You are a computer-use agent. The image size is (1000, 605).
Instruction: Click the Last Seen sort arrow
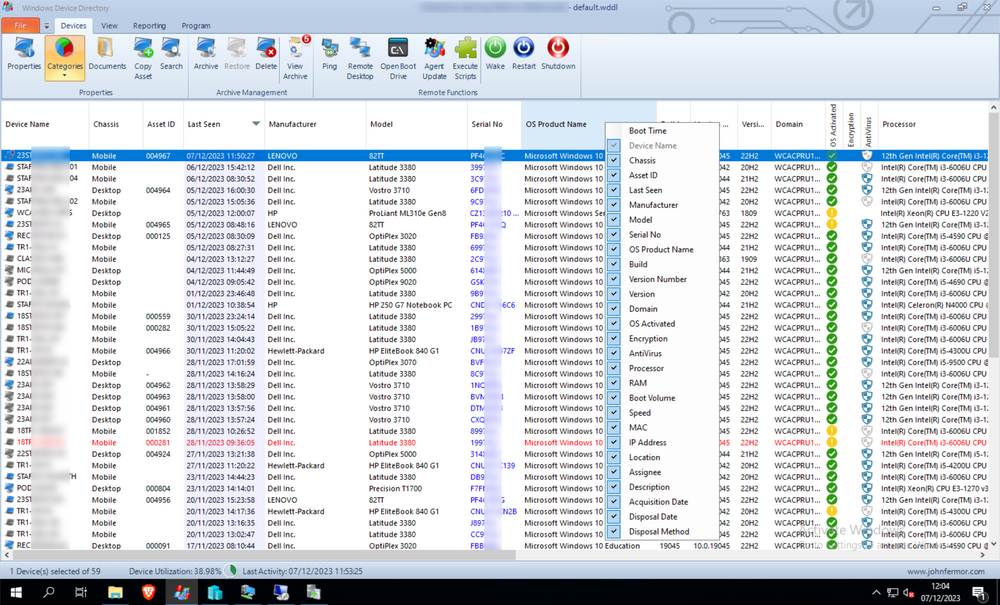pos(256,124)
